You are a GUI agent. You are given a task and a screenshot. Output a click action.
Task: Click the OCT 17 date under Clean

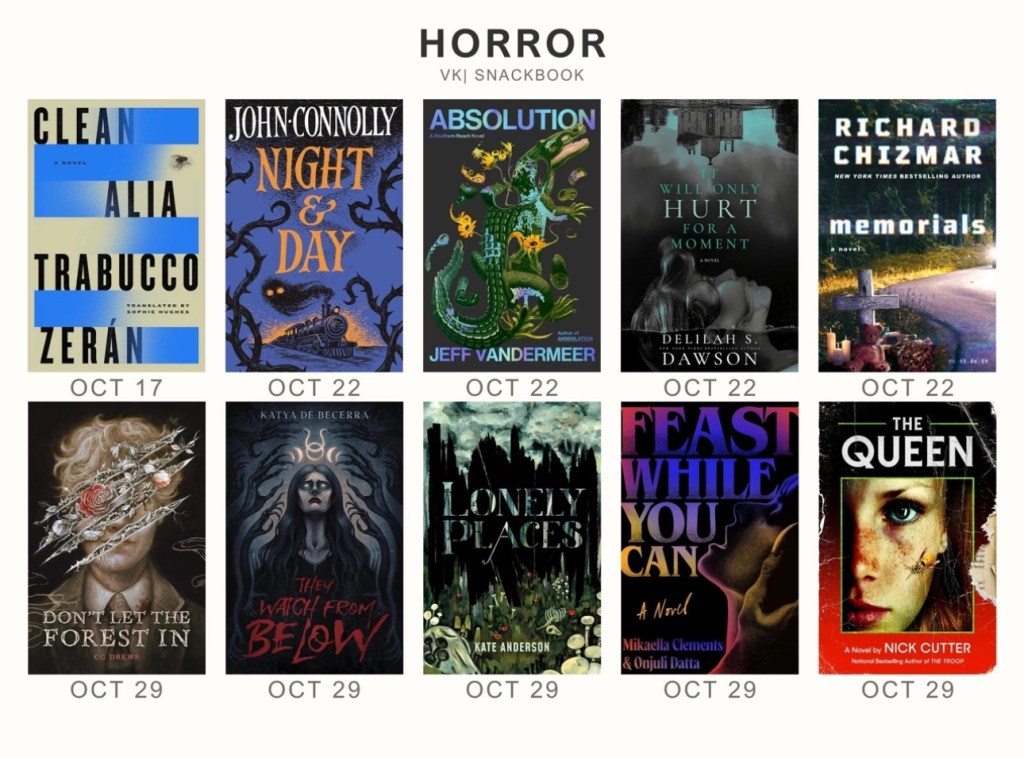[116, 388]
